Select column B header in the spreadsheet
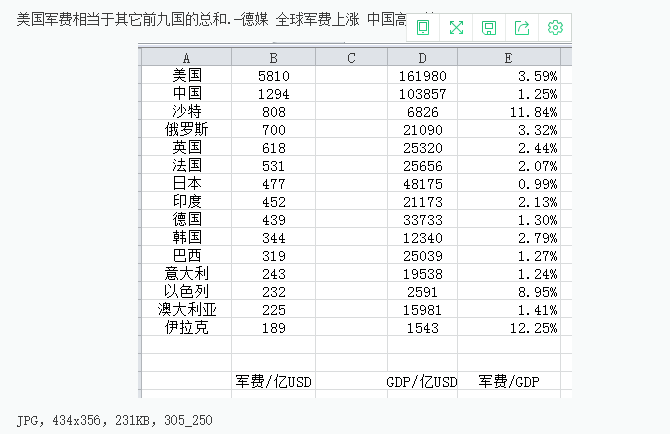This screenshot has height=434, width=670. tap(273, 59)
